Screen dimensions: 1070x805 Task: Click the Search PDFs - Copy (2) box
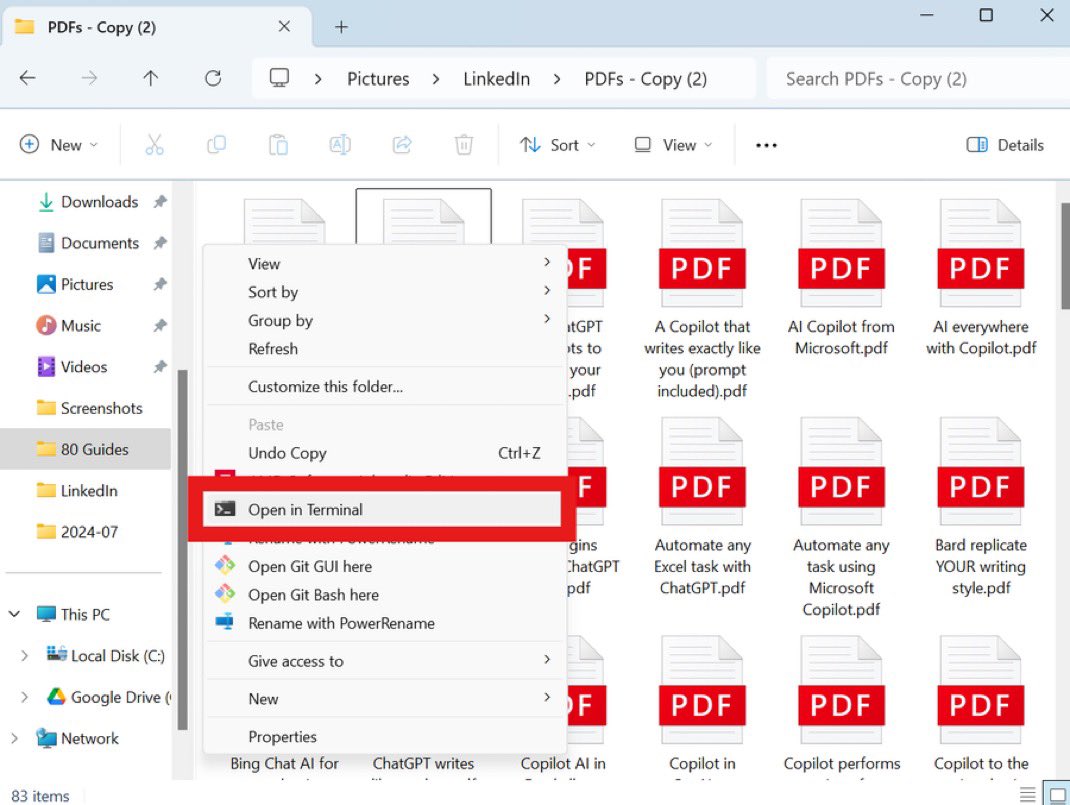click(918, 79)
